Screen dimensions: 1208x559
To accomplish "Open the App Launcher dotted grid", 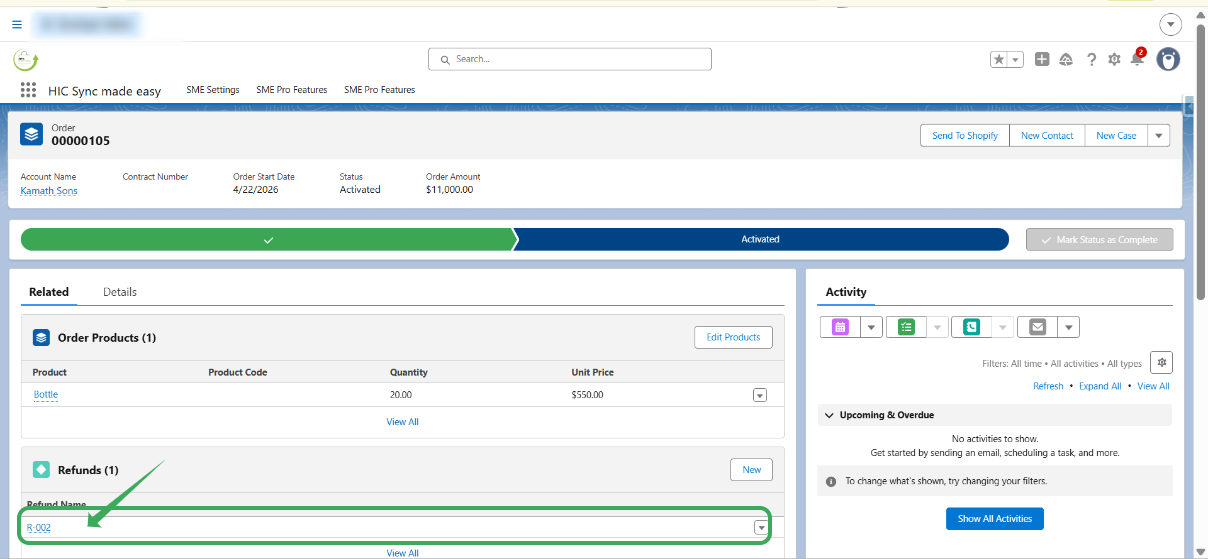I will coord(28,90).
